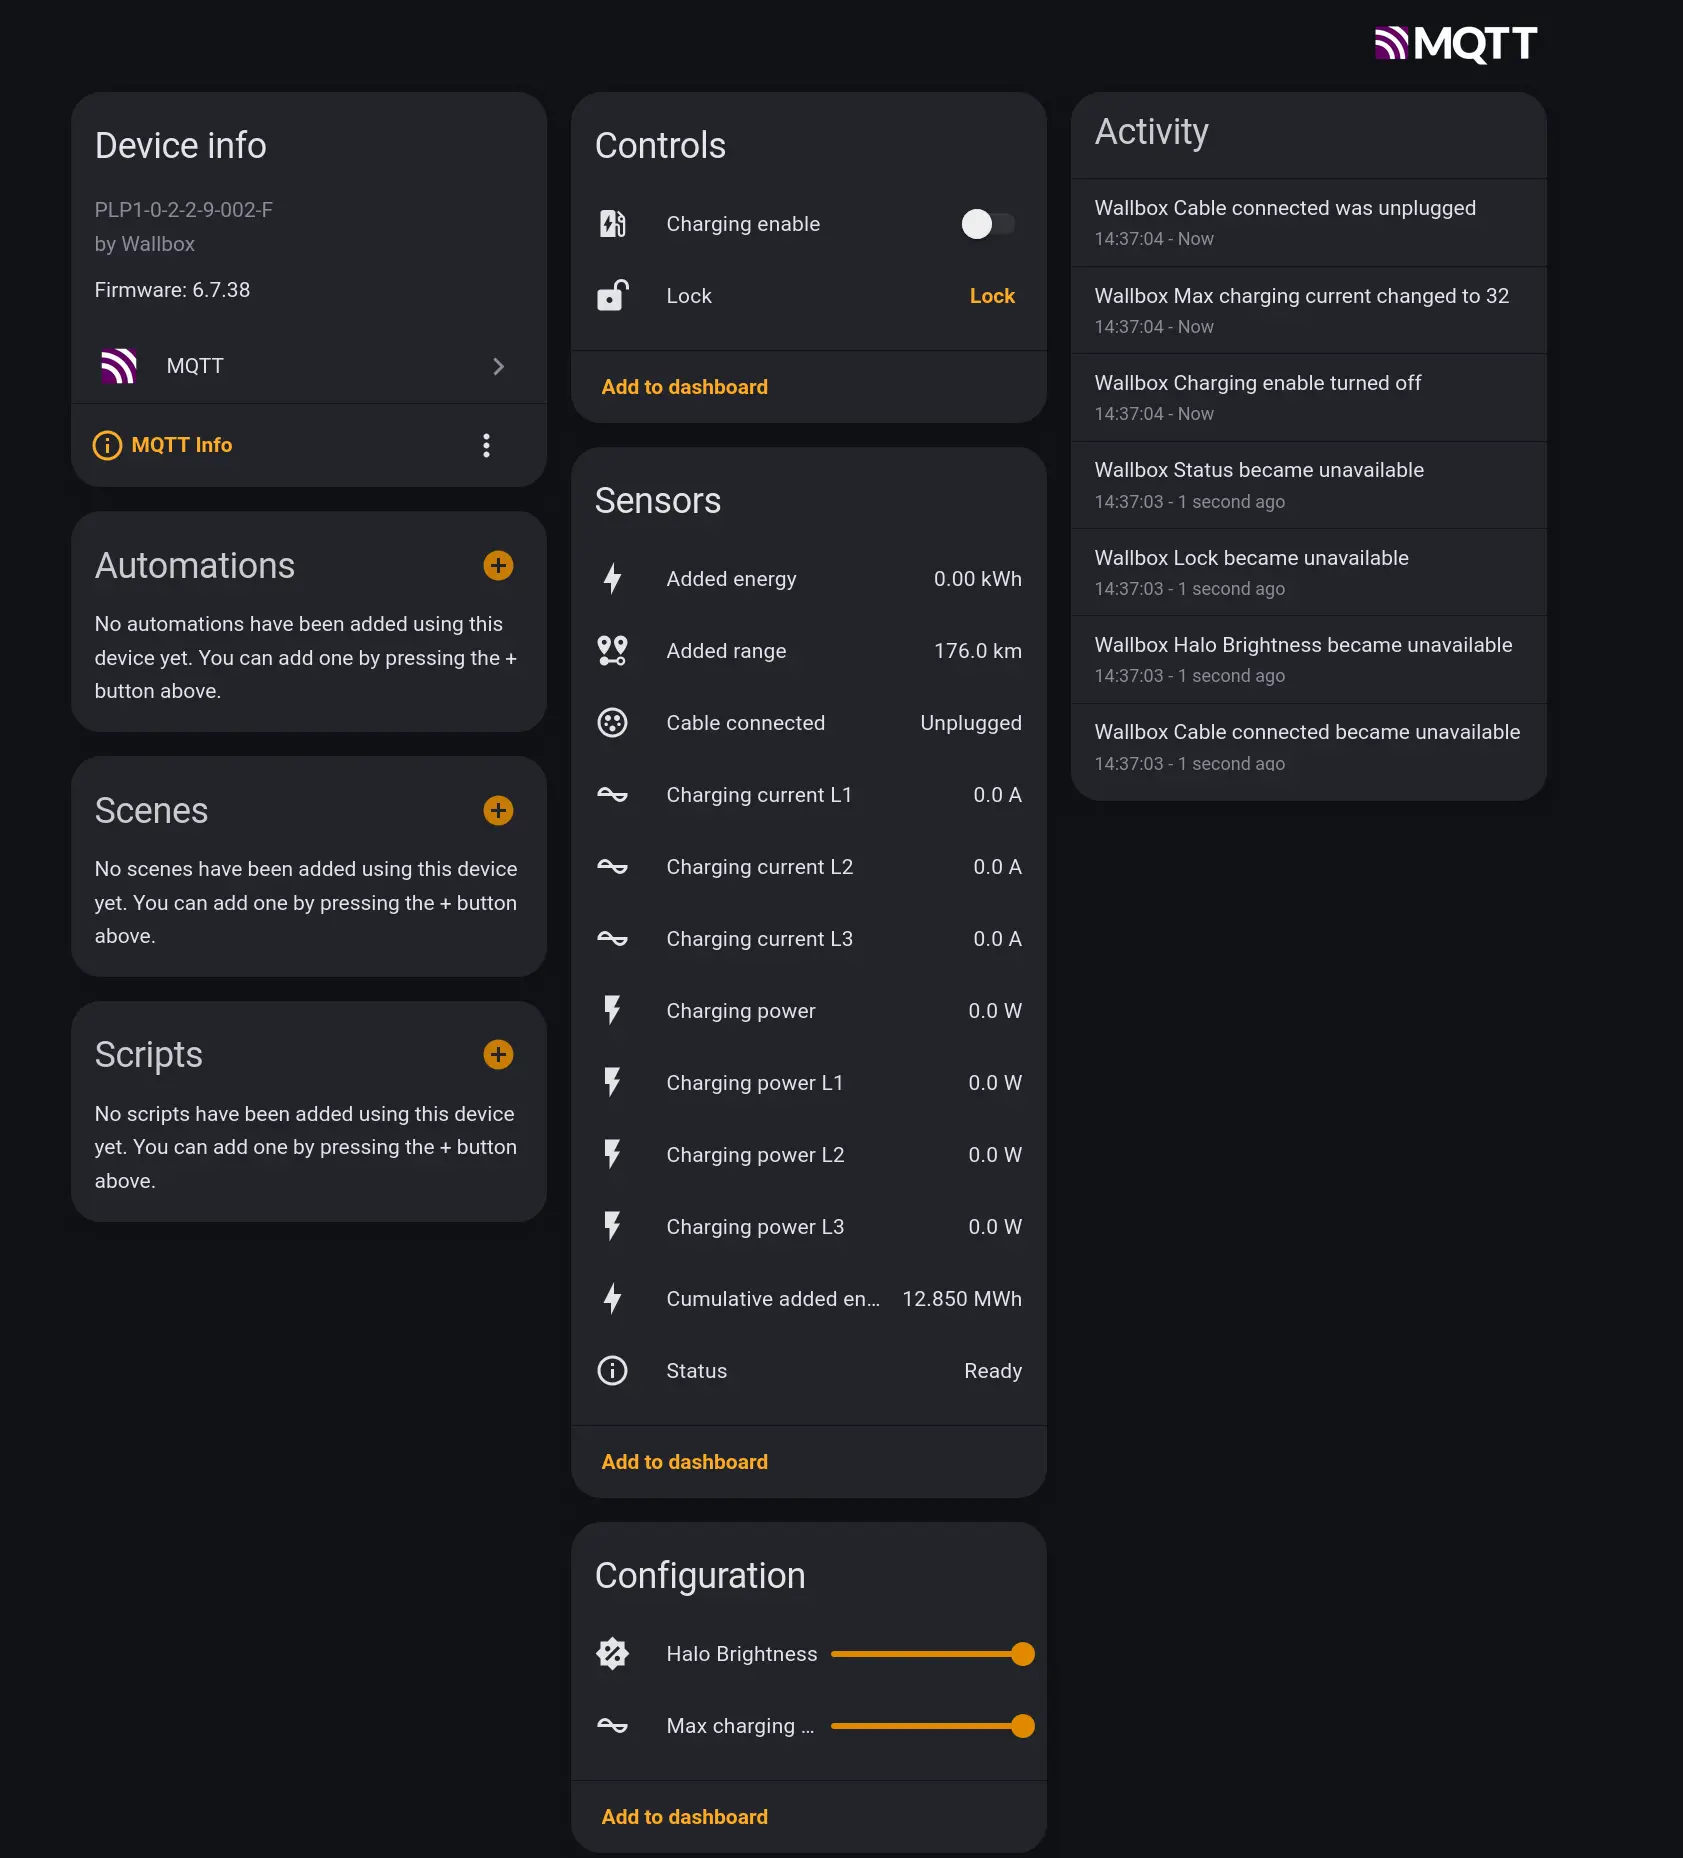Add a new automation with the plus icon

(x=498, y=566)
